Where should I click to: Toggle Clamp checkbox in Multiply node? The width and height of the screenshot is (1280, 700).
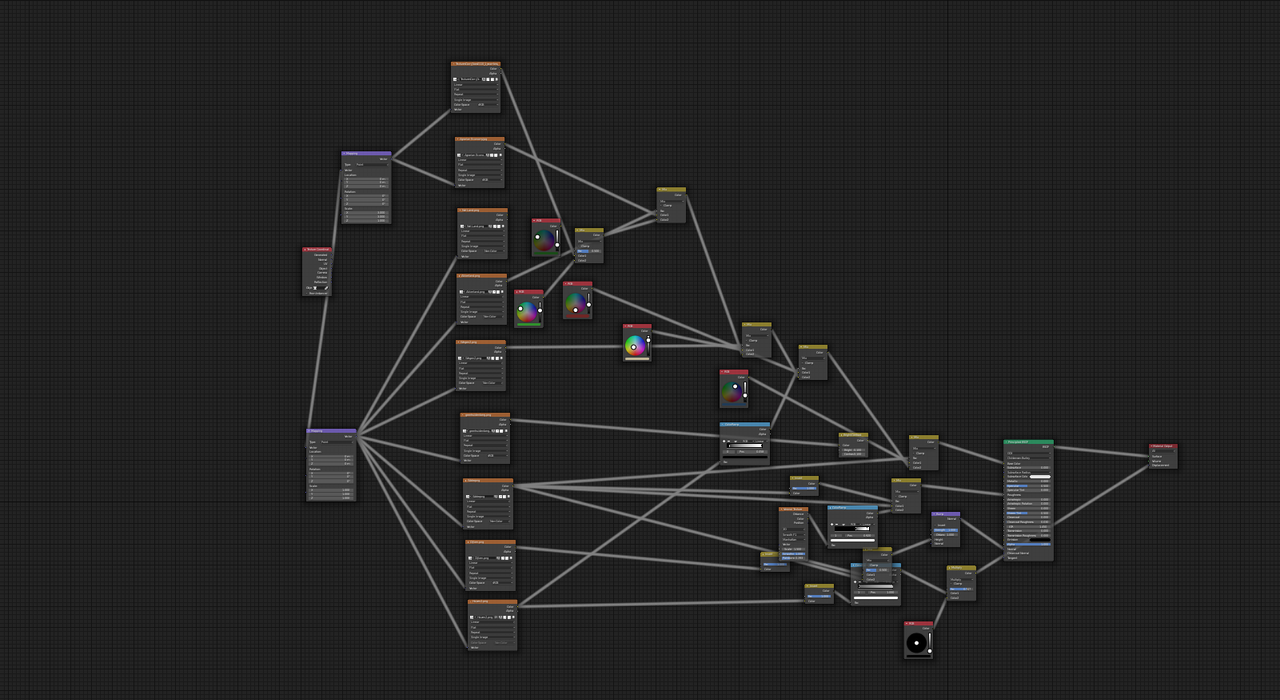[x=952, y=584]
